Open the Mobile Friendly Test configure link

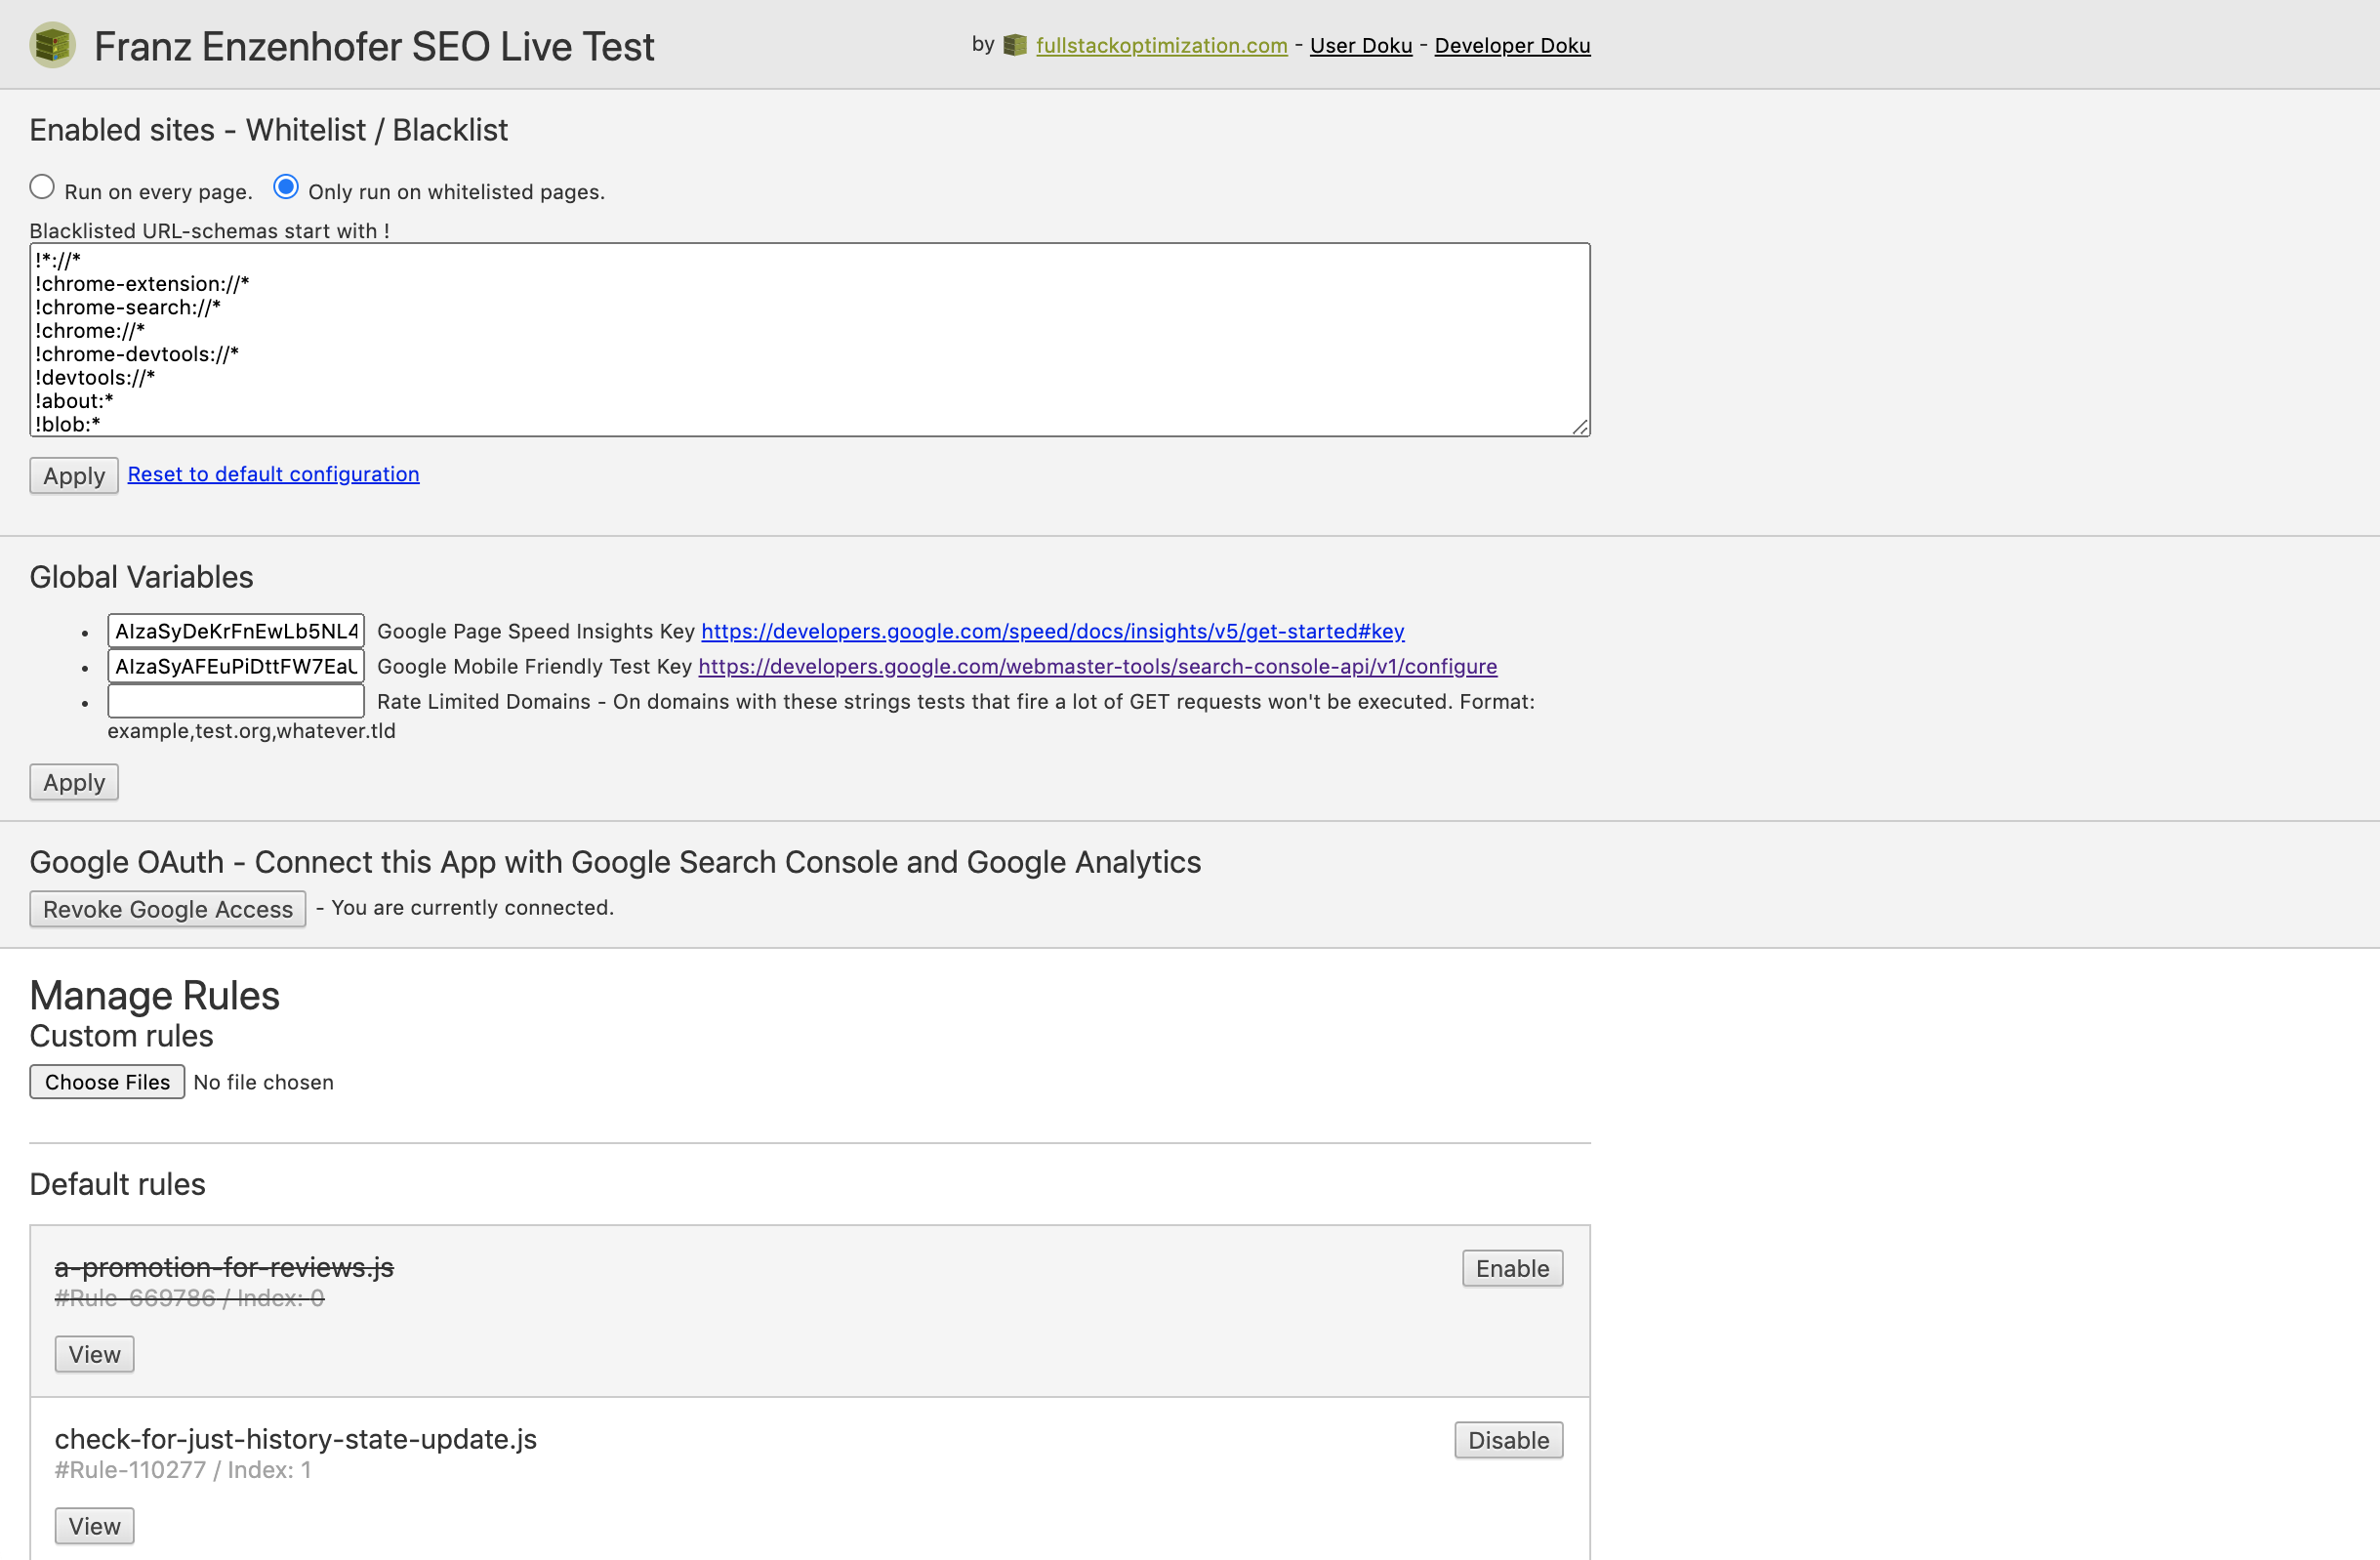(x=1097, y=666)
